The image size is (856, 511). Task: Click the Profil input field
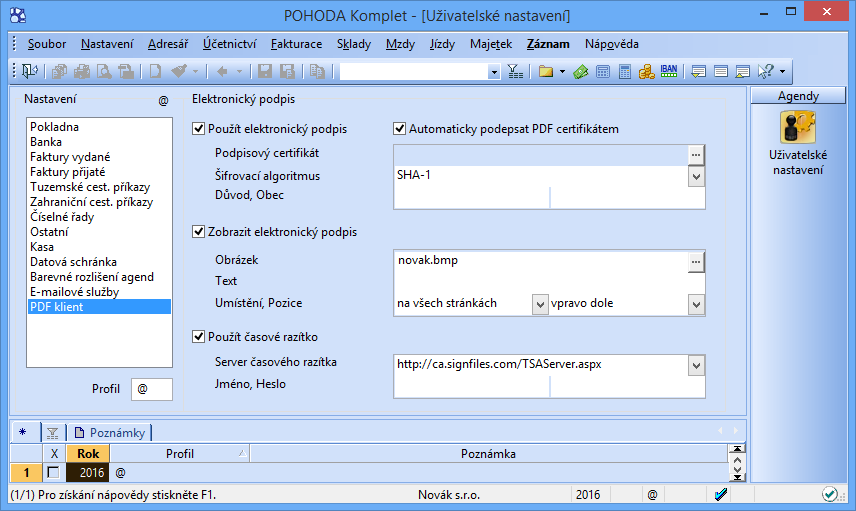pos(151,389)
